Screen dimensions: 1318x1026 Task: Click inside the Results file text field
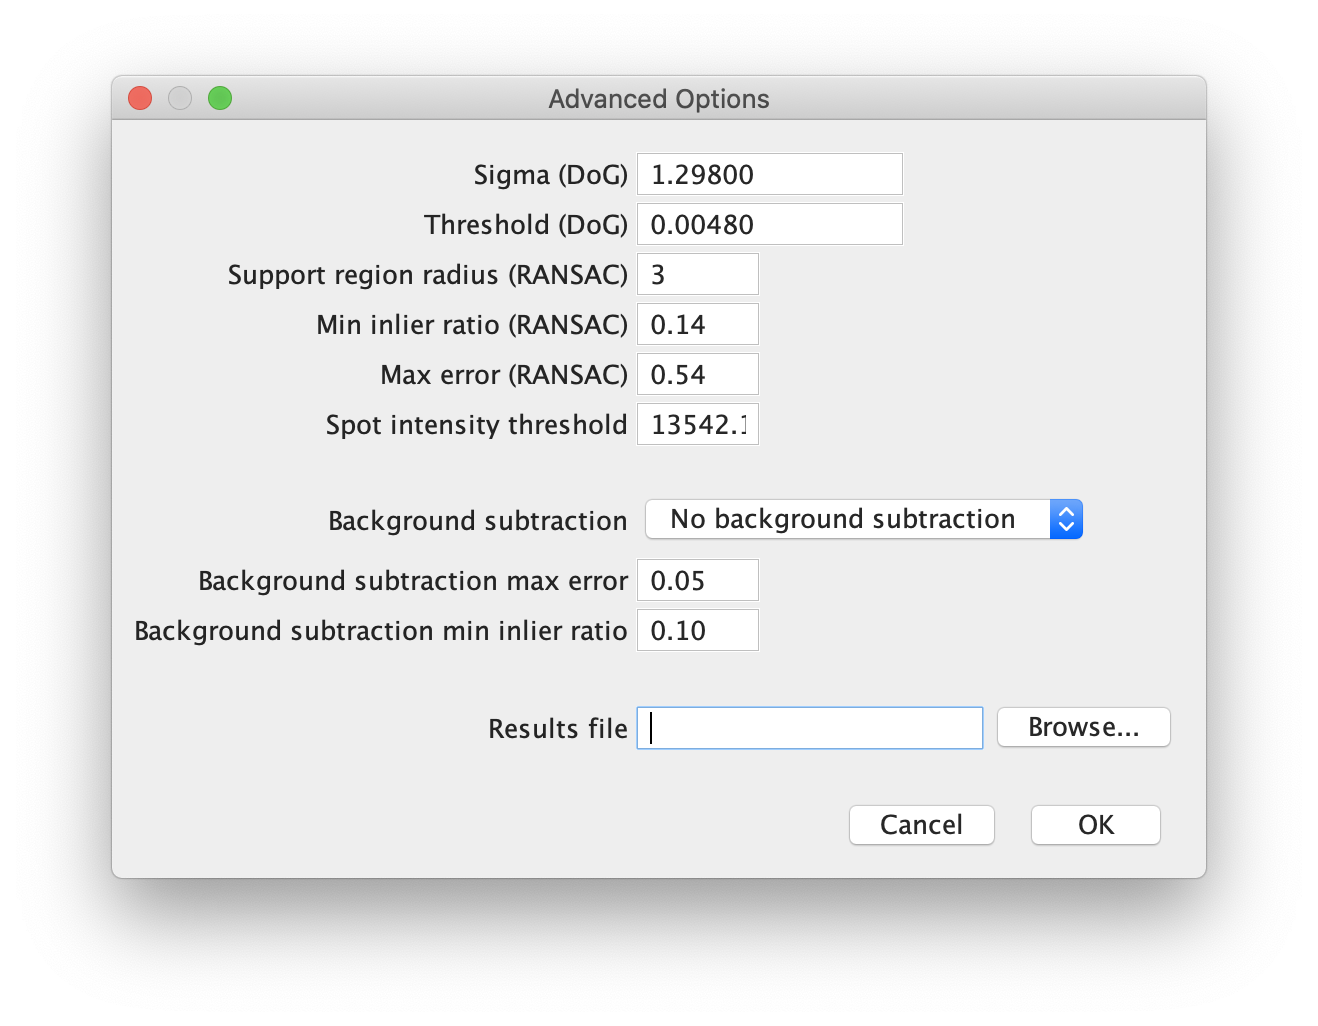pyautogui.click(x=808, y=728)
